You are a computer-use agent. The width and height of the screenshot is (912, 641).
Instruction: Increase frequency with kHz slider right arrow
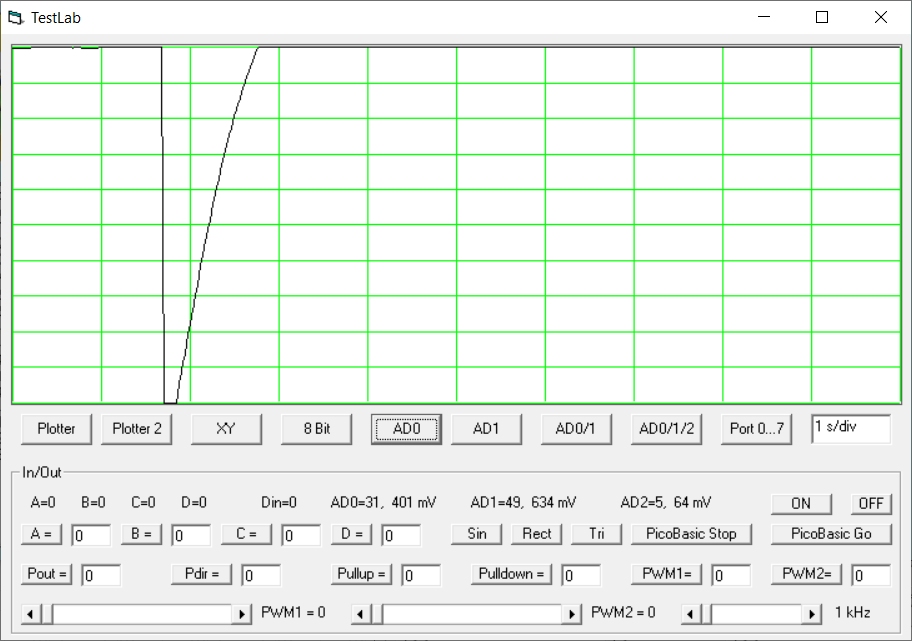[x=812, y=613]
